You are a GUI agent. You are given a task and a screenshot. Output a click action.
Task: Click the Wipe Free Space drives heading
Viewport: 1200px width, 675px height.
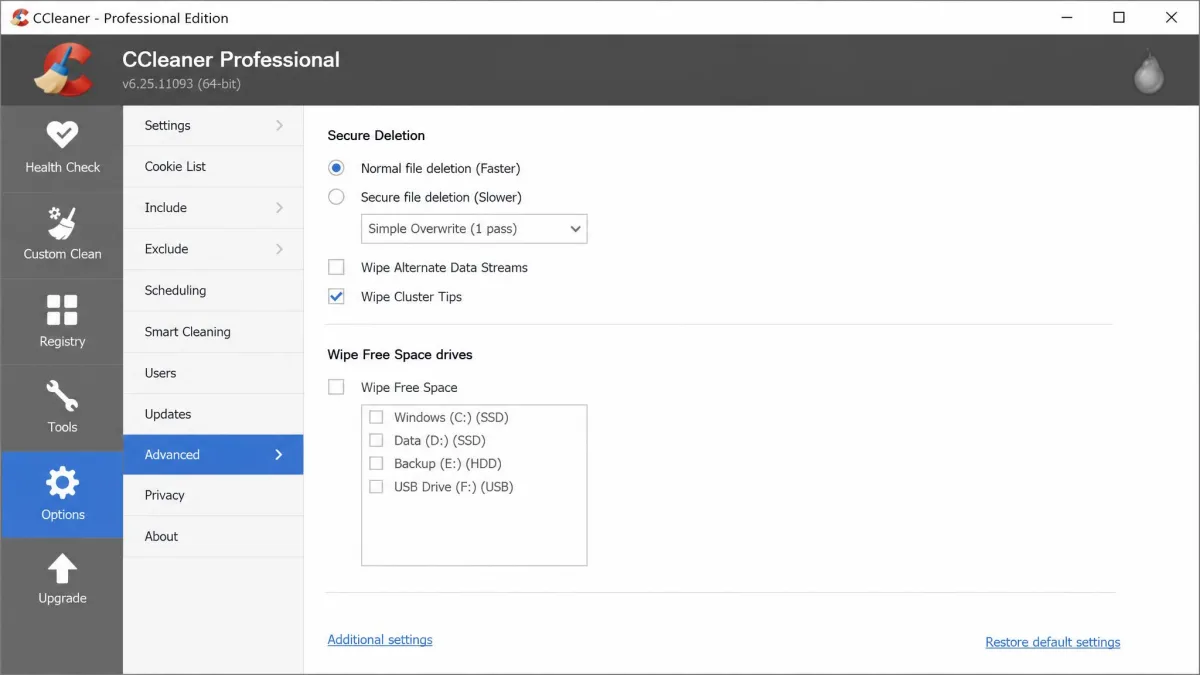coord(400,355)
